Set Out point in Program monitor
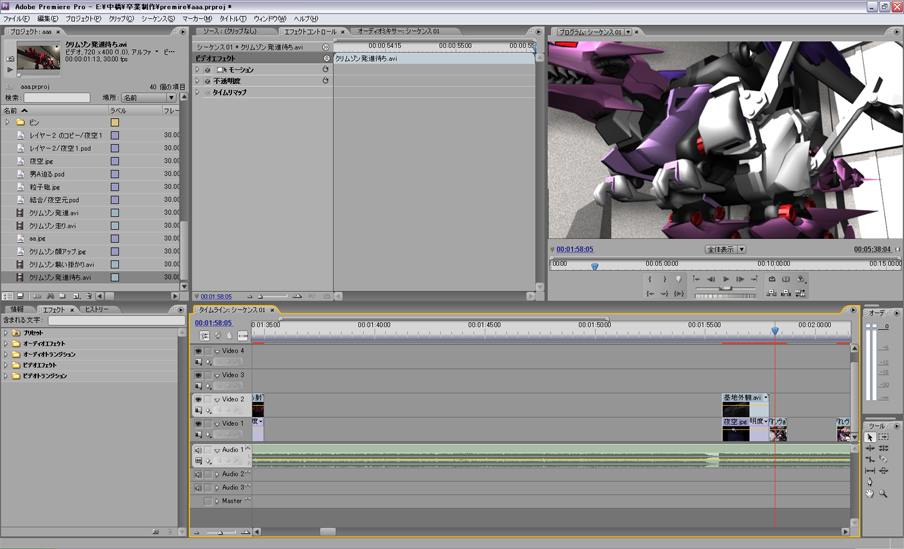904x549 pixels. coord(664,279)
